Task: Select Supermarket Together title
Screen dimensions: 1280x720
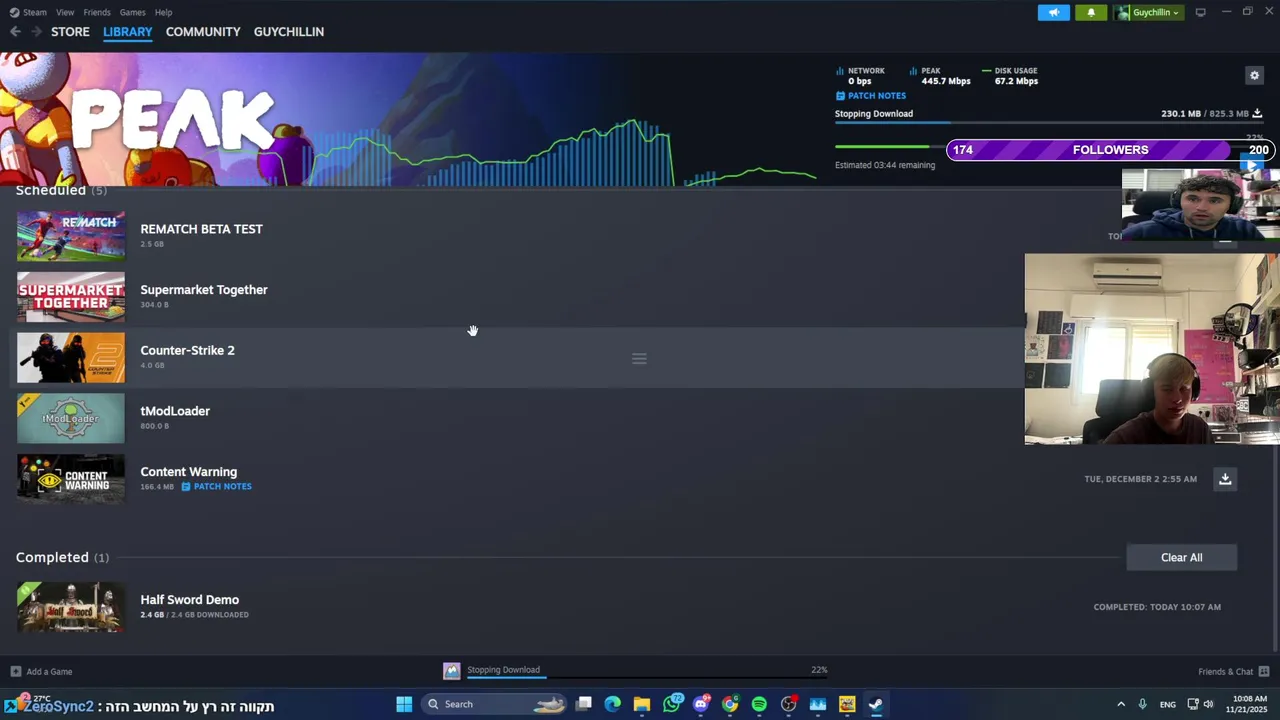Action: click(x=204, y=290)
